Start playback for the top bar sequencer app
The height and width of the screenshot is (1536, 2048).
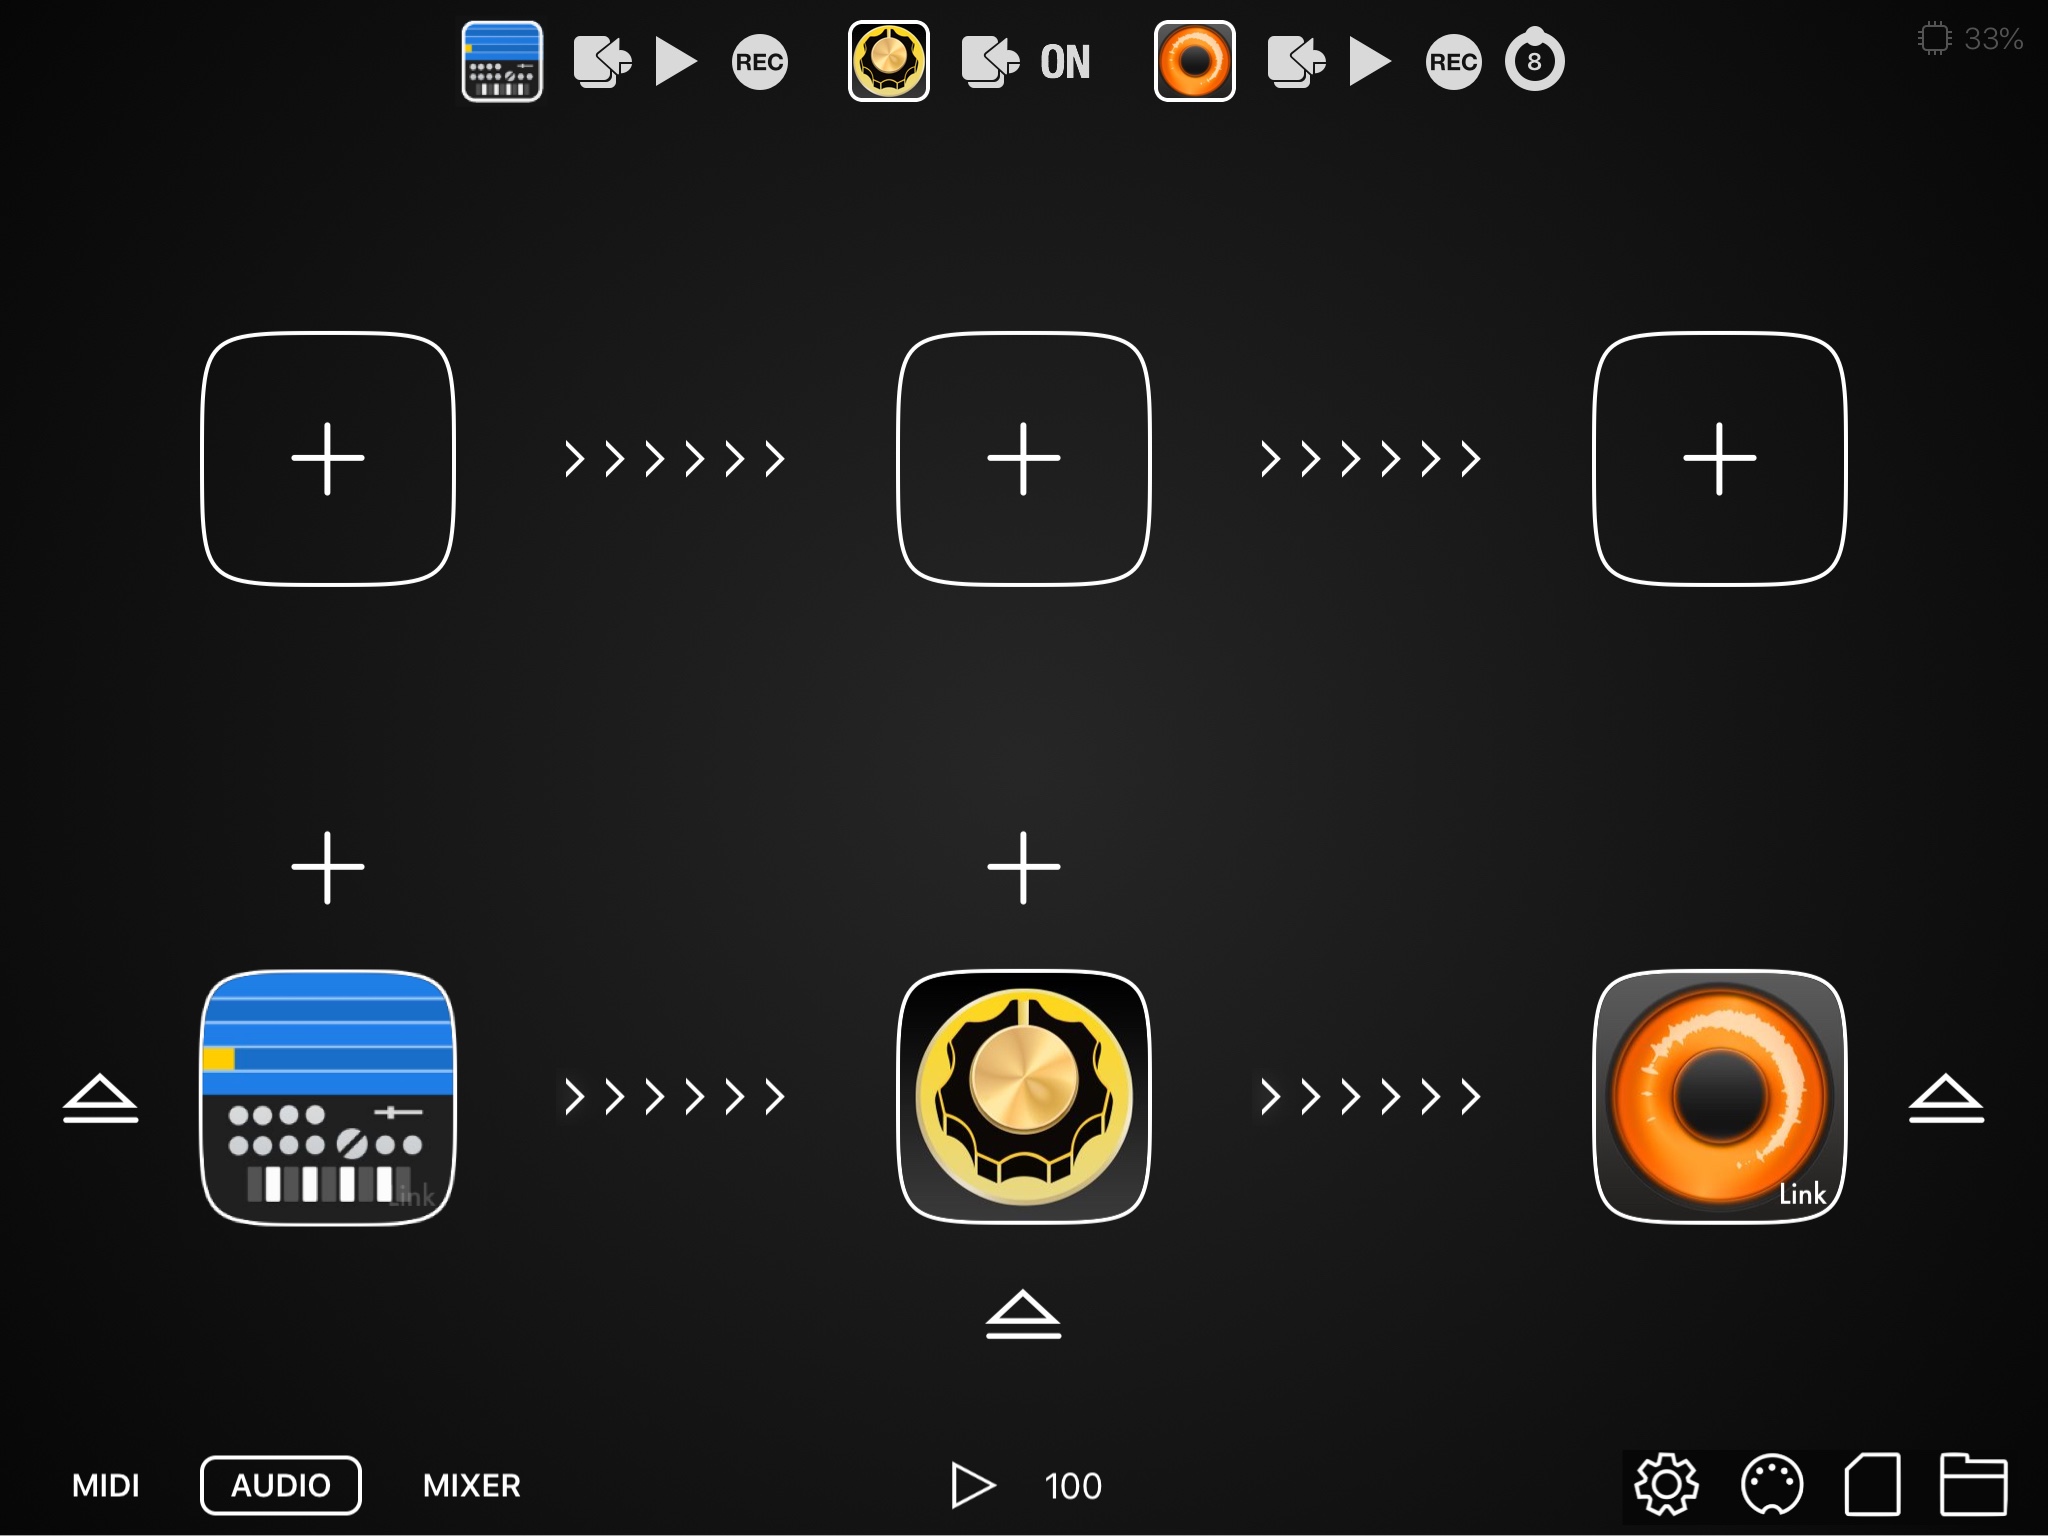[x=676, y=62]
